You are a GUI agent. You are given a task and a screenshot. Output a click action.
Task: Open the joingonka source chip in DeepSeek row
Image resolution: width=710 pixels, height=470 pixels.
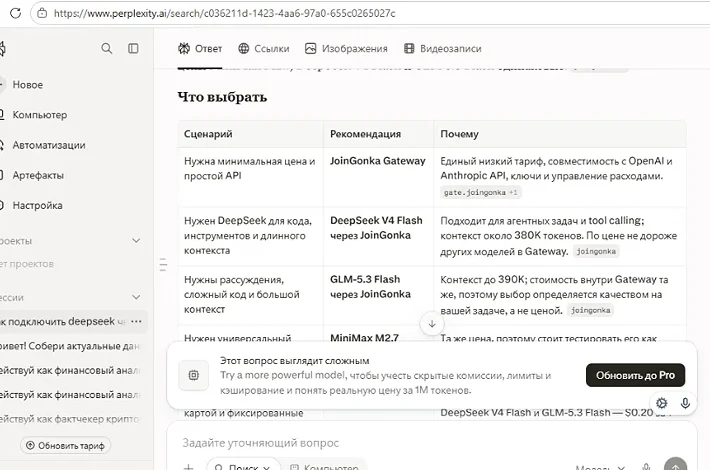(596, 251)
